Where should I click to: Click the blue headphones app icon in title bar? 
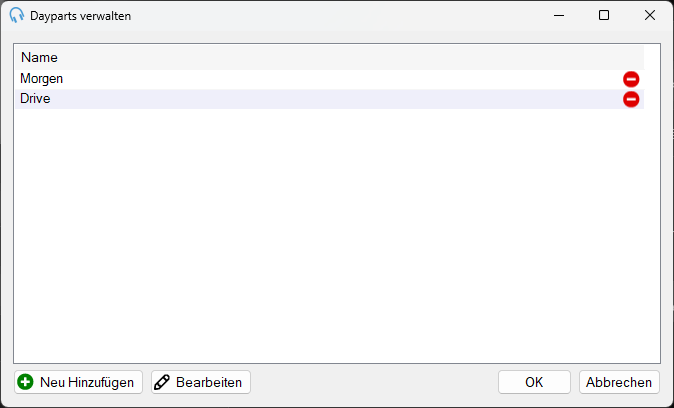[x=16, y=15]
